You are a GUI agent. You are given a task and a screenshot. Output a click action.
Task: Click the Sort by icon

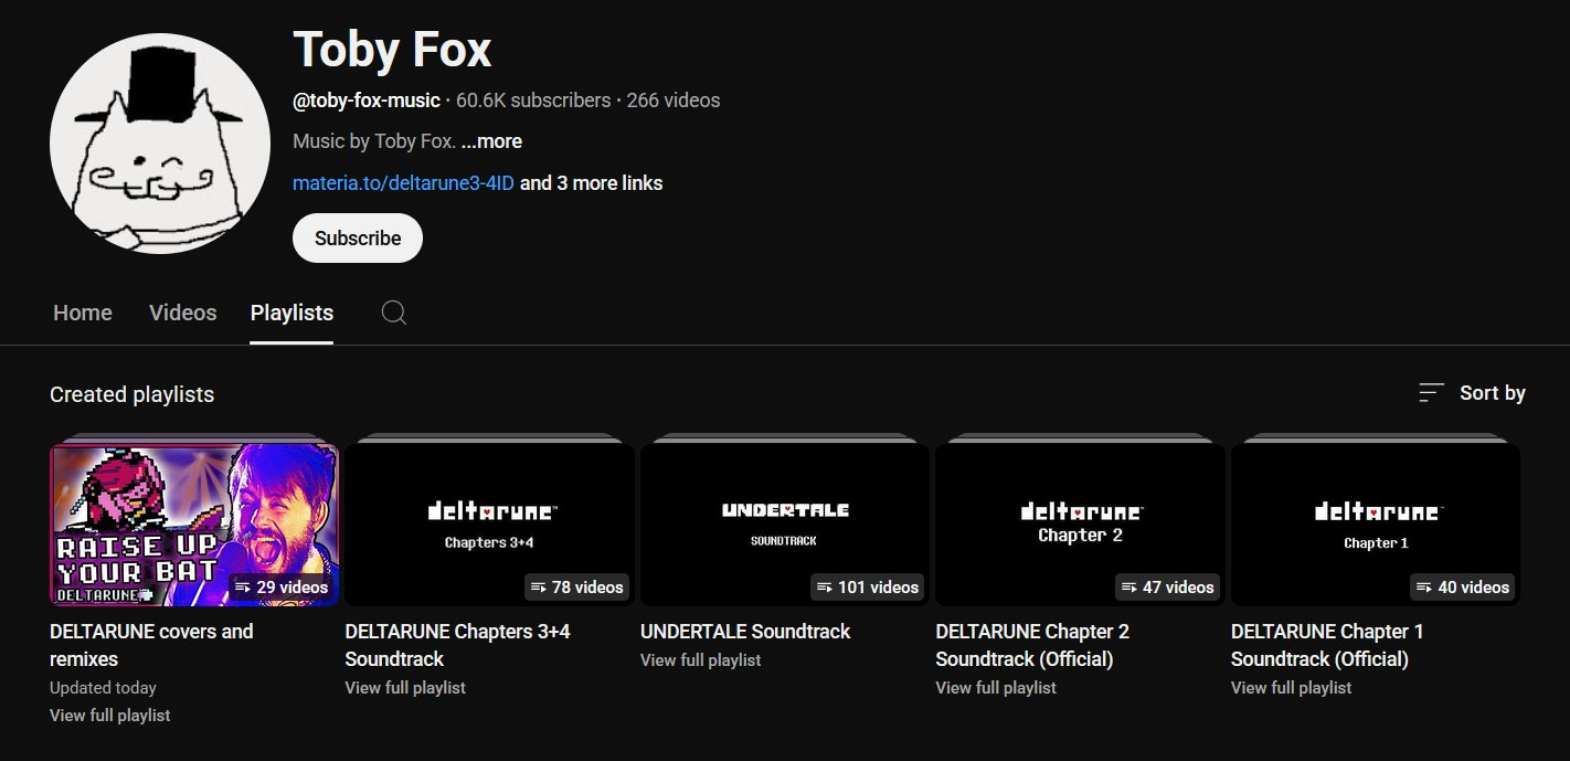point(1431,393)
